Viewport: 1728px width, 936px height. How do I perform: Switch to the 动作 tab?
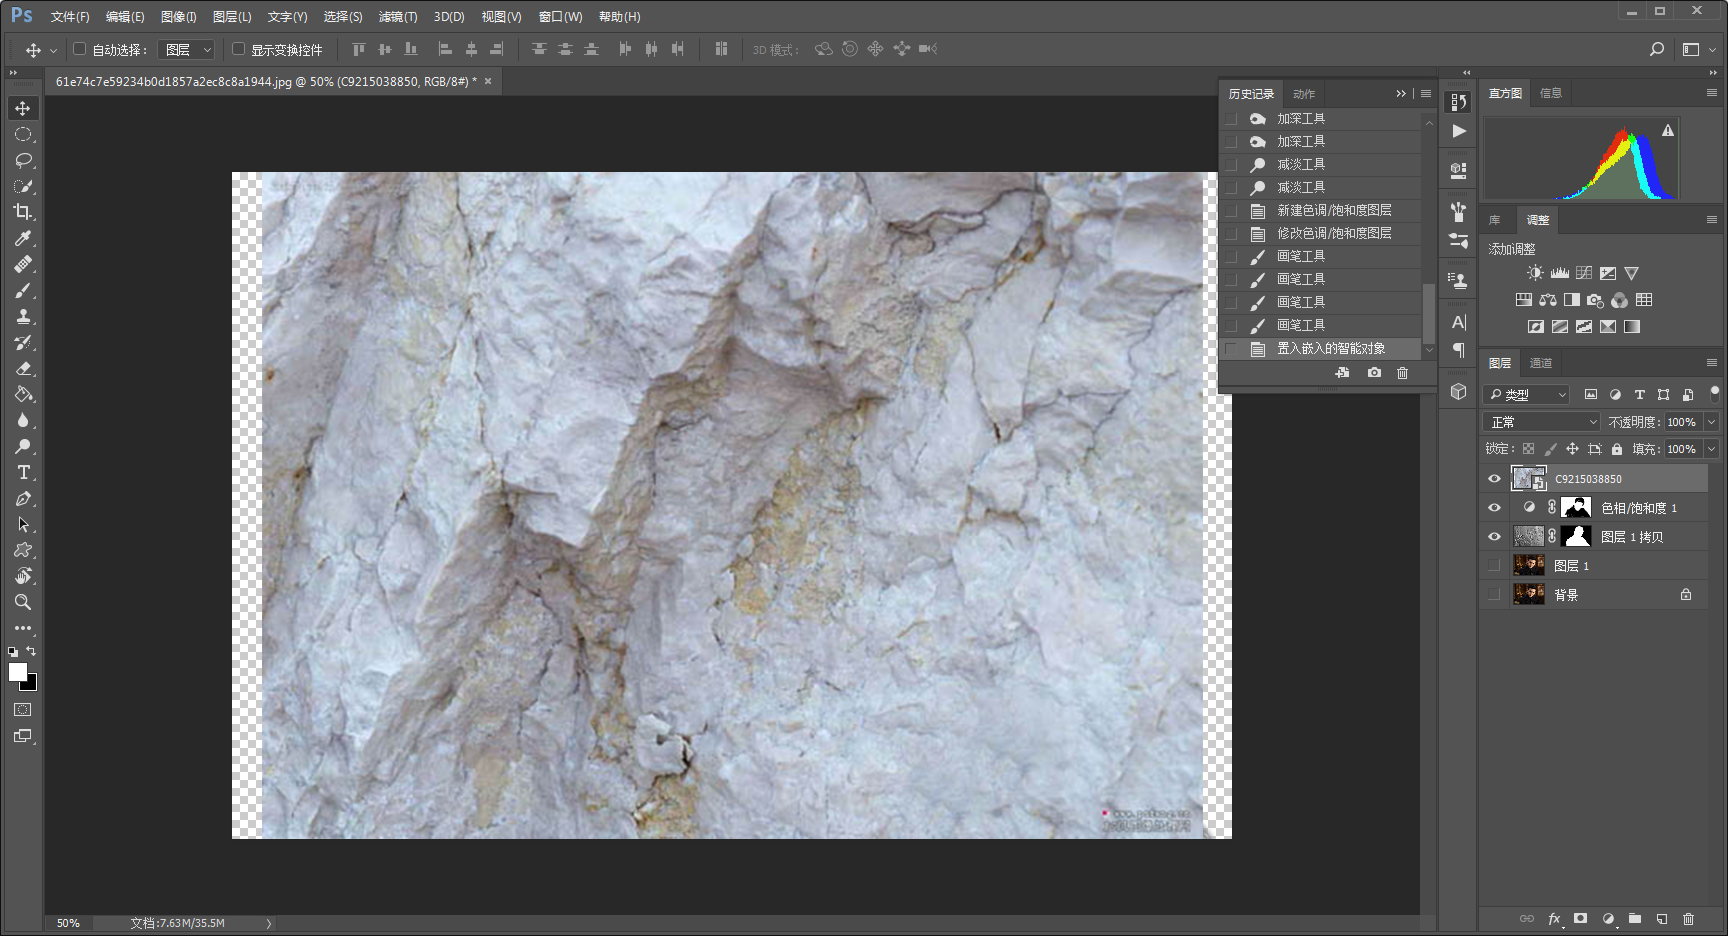1304,94
